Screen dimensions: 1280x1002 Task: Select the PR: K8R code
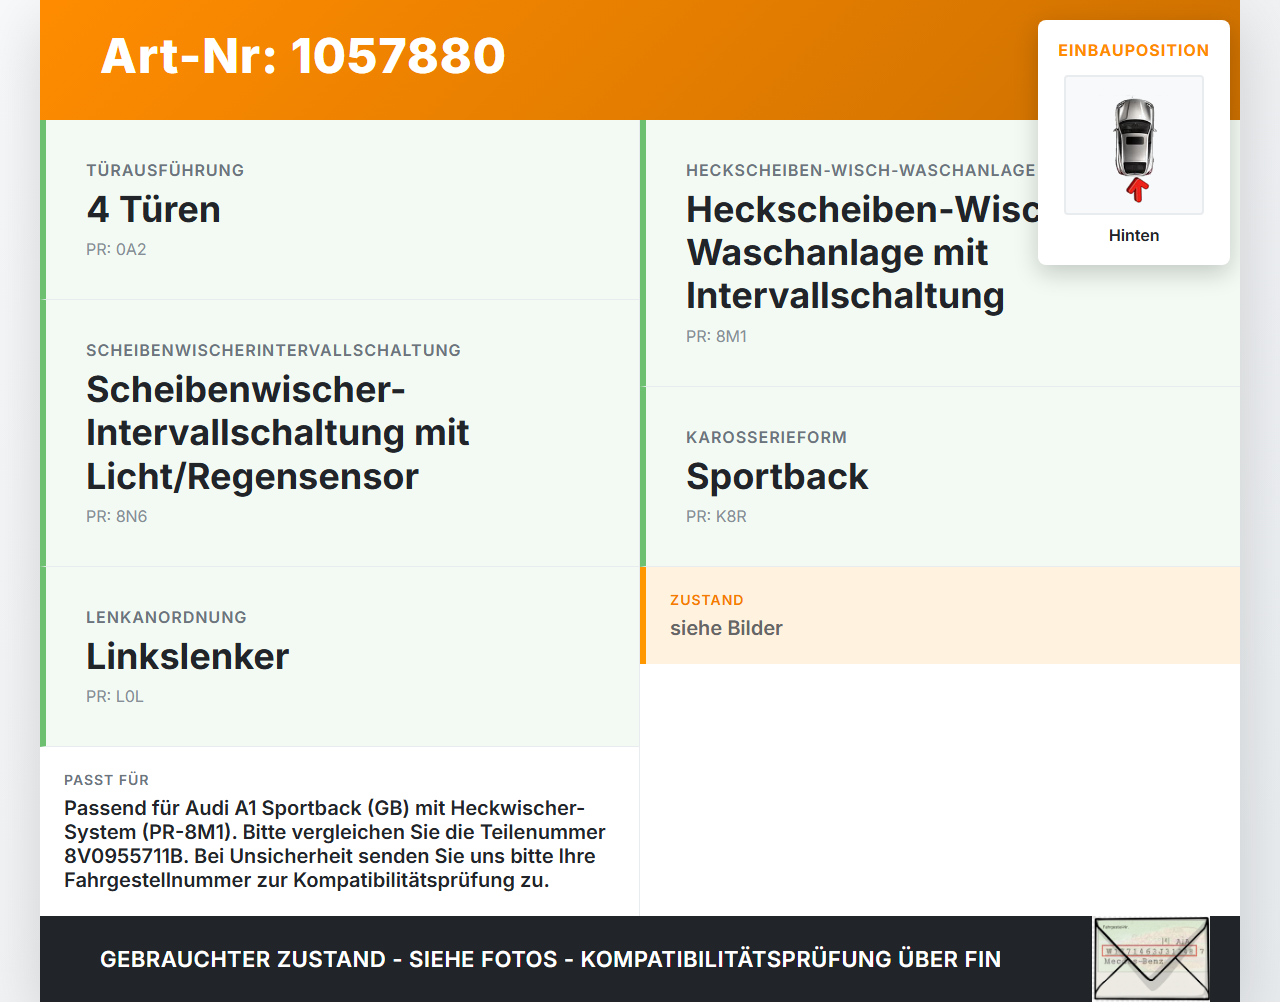point(717,516)
